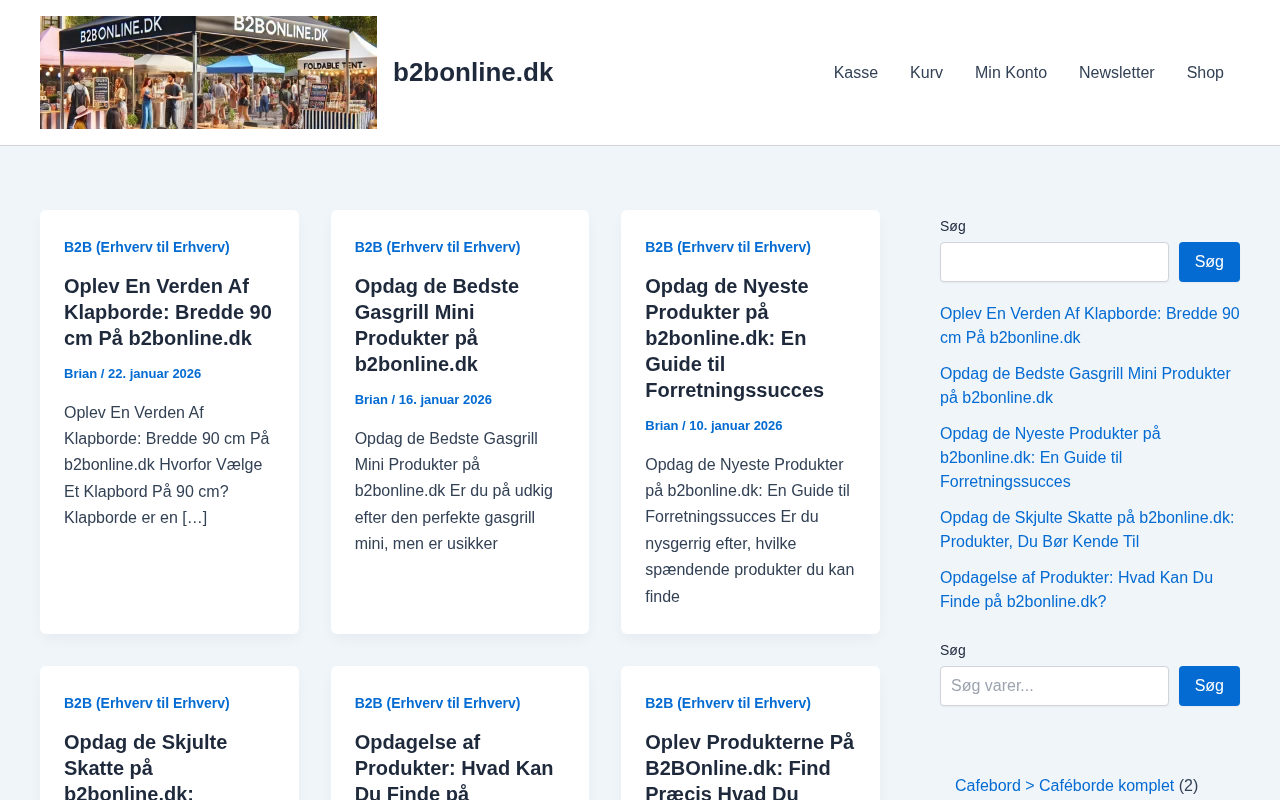Select the '10. januar 2026' date text
The width and height of the screenshot is (1280, 800).
tap(736, 426)
